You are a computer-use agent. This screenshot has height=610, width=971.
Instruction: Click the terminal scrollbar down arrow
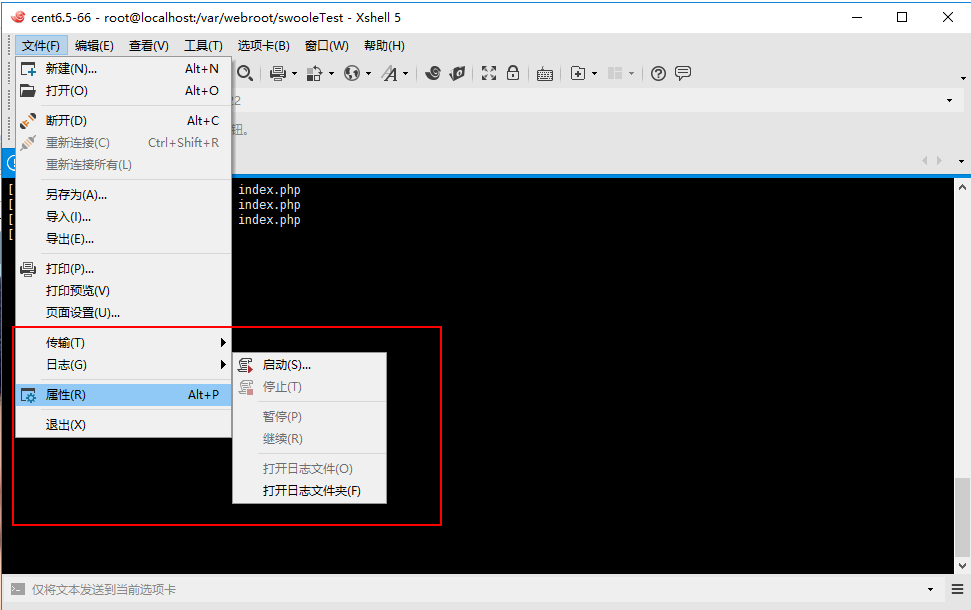pyautogui.click(x=962, y=565)
